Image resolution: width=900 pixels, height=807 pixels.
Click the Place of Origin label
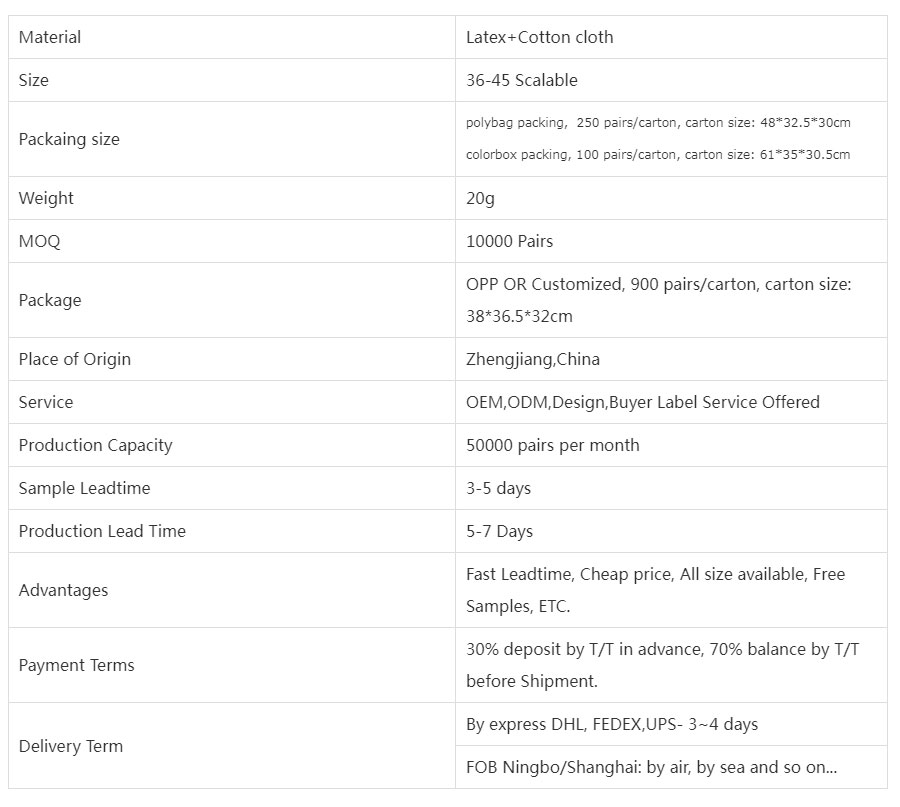[x=75, y=359]
